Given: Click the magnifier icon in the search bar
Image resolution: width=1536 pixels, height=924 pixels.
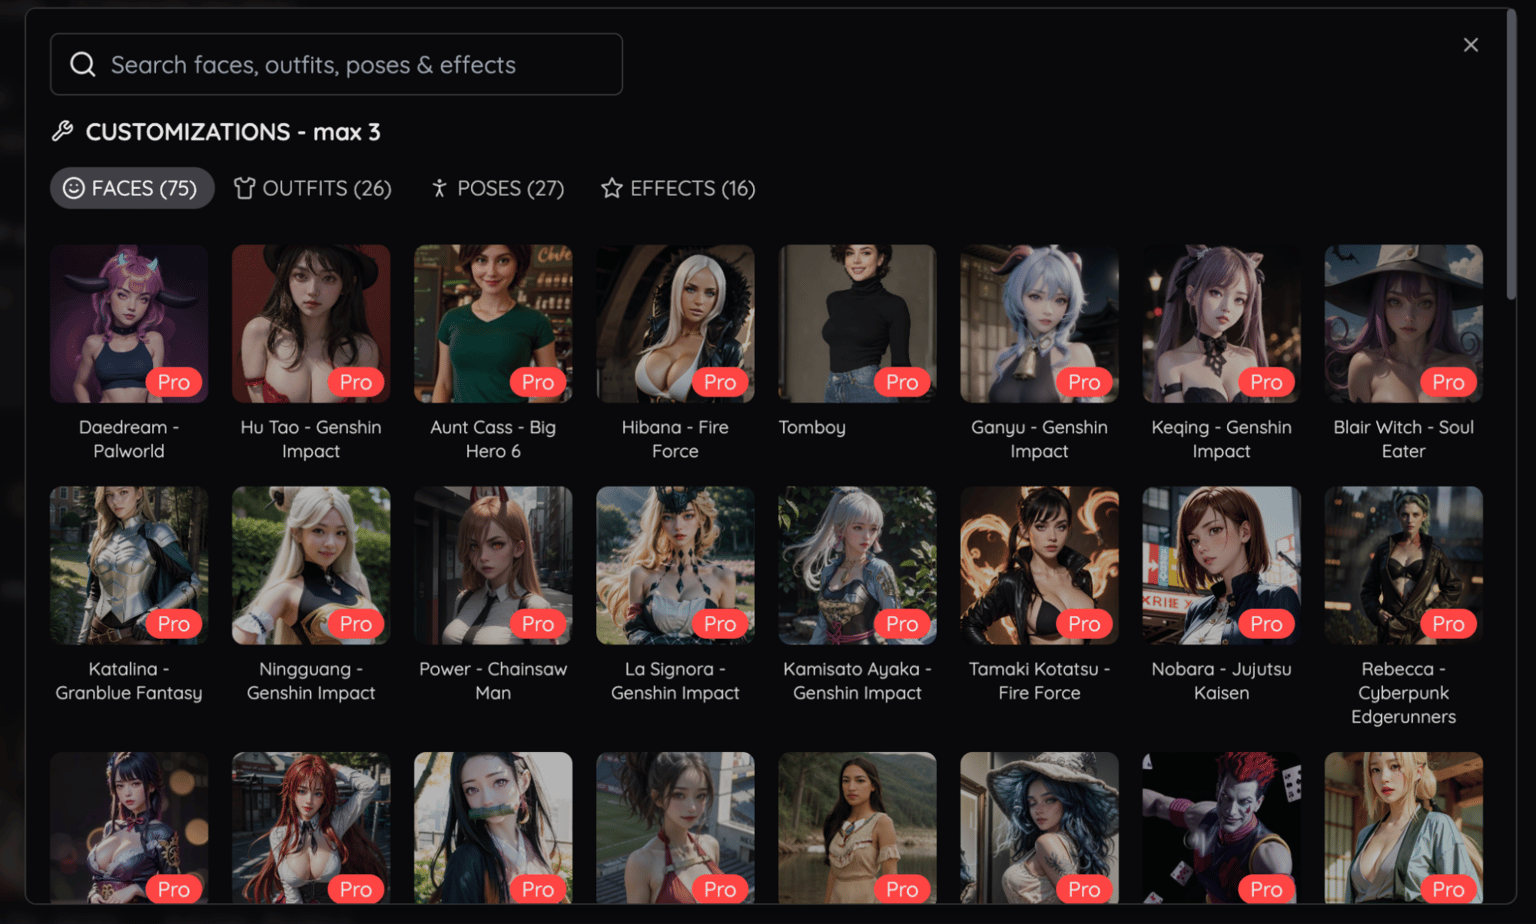Looking at the screenshot, I should [83, 65].
